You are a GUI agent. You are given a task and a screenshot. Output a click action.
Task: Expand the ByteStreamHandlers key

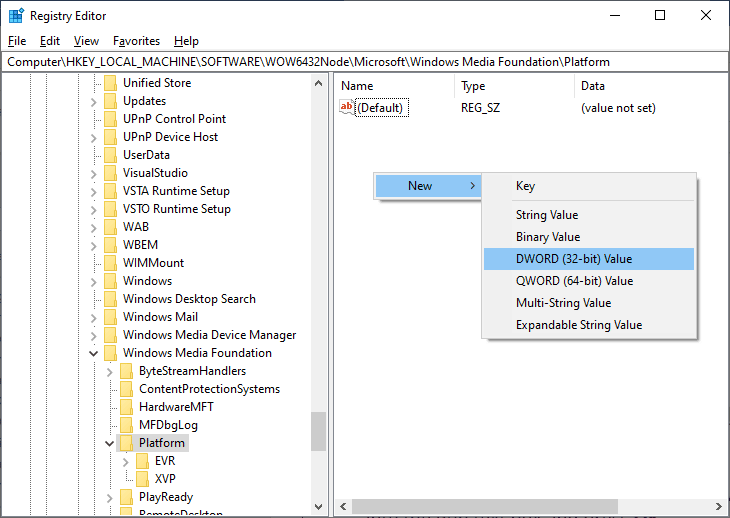pos(109,371)
